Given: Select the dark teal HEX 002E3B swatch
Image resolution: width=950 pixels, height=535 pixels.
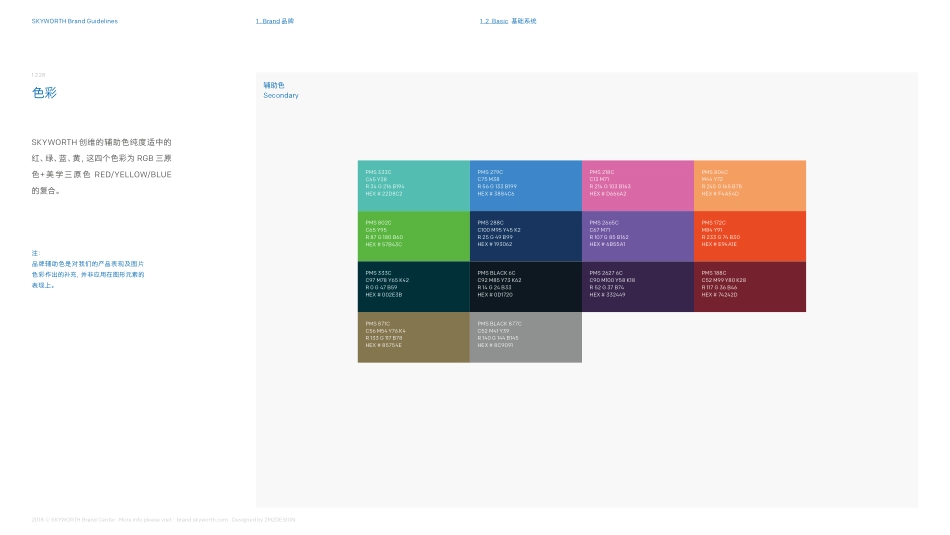Looking at the screenshot, I should 413,286.
